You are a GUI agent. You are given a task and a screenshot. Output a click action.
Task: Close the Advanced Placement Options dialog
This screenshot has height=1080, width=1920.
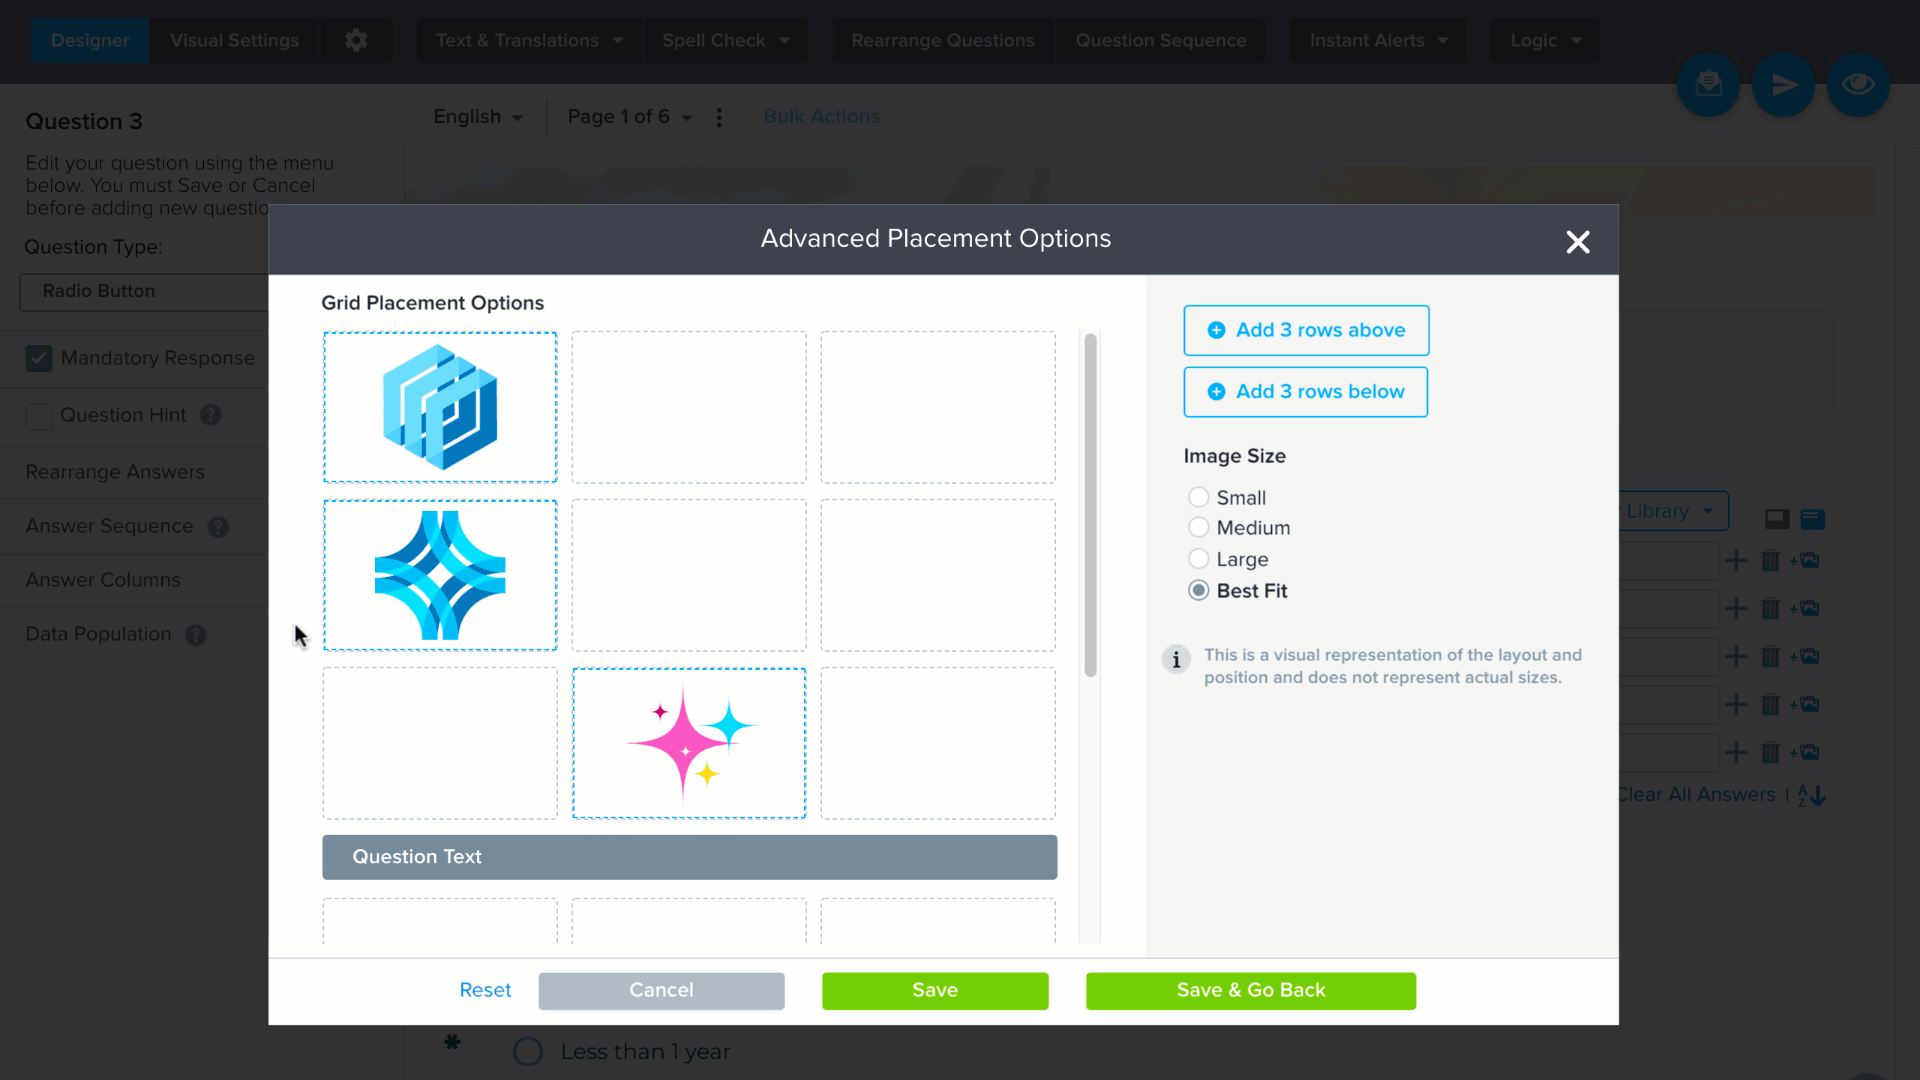pyautogui.click(x=1578, y=242)
